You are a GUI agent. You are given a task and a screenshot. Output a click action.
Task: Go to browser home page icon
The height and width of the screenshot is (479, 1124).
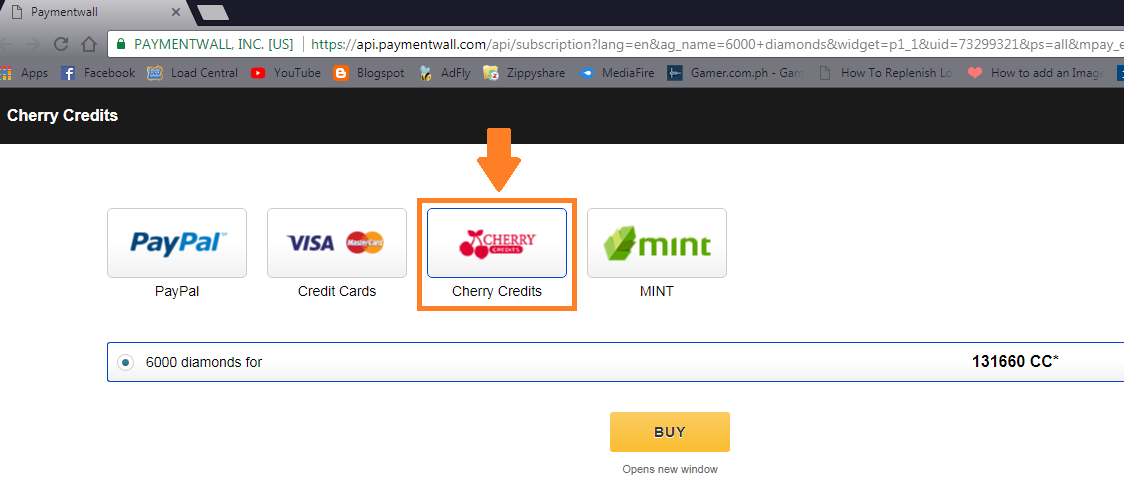(x=90, y=44)
